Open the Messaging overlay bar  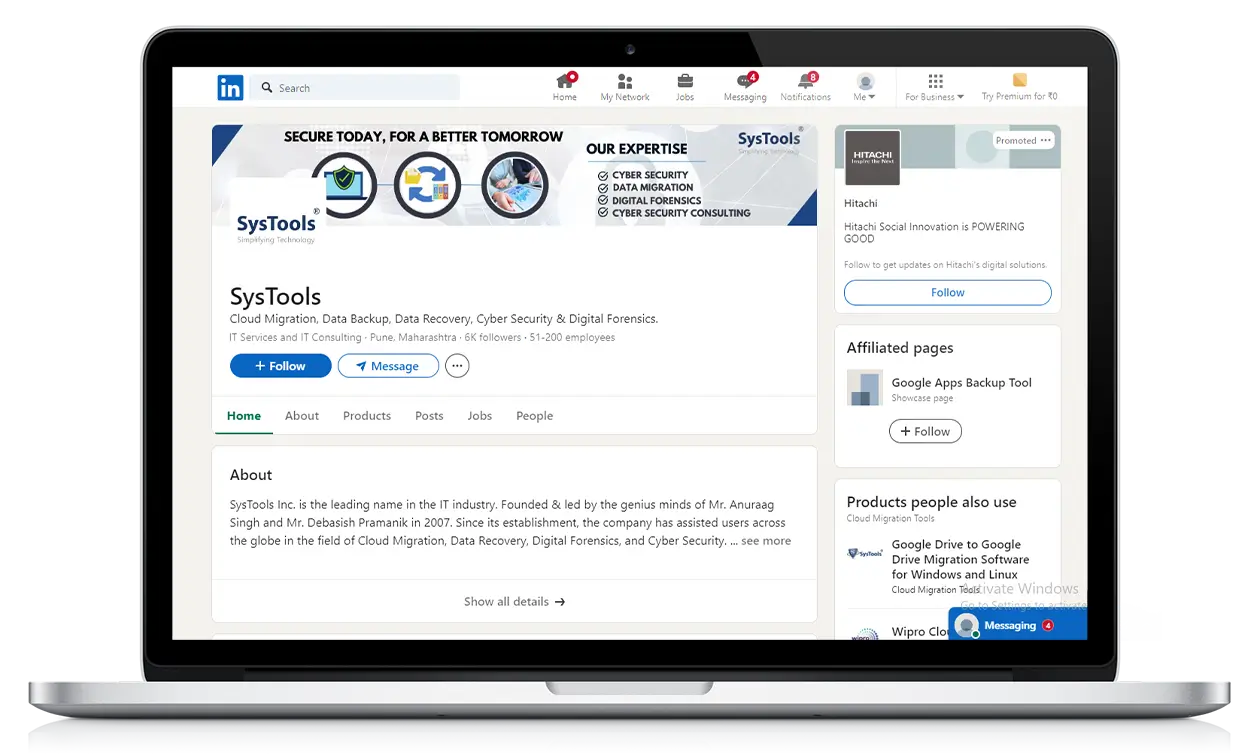[1018, 626]
